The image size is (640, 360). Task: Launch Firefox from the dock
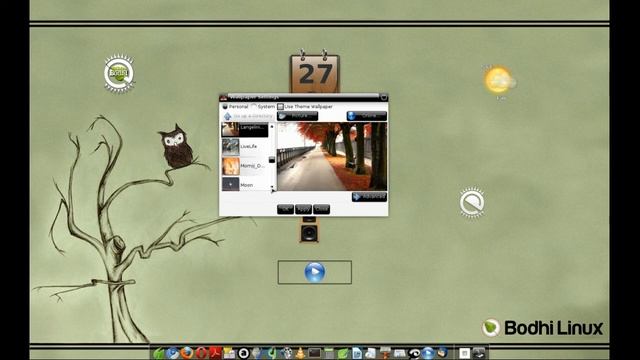[187, 353]
